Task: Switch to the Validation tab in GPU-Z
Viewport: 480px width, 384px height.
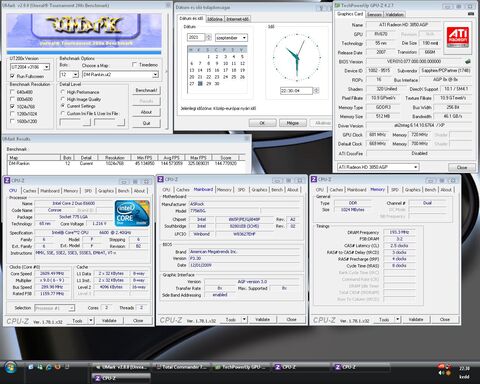Action: click(394, 14)
